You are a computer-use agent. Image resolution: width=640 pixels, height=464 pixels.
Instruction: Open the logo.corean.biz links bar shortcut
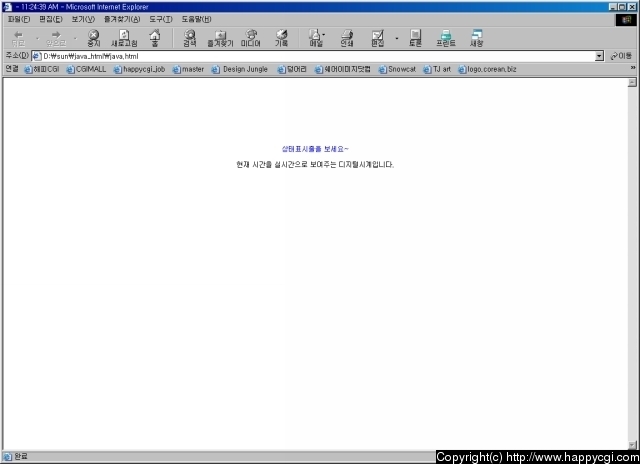click(x=487, y=69)
